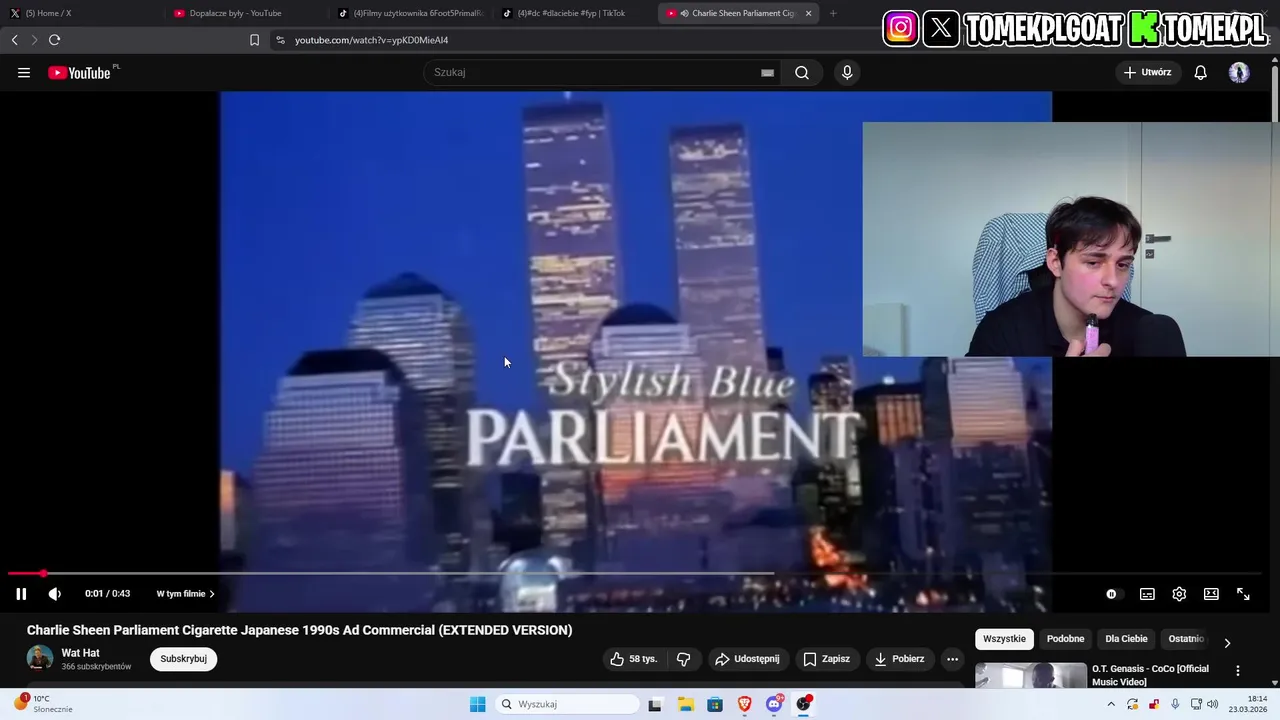The image size is (1280, 720).
Task: Mute the video with the speaker icon
Action: coord(55,594)
